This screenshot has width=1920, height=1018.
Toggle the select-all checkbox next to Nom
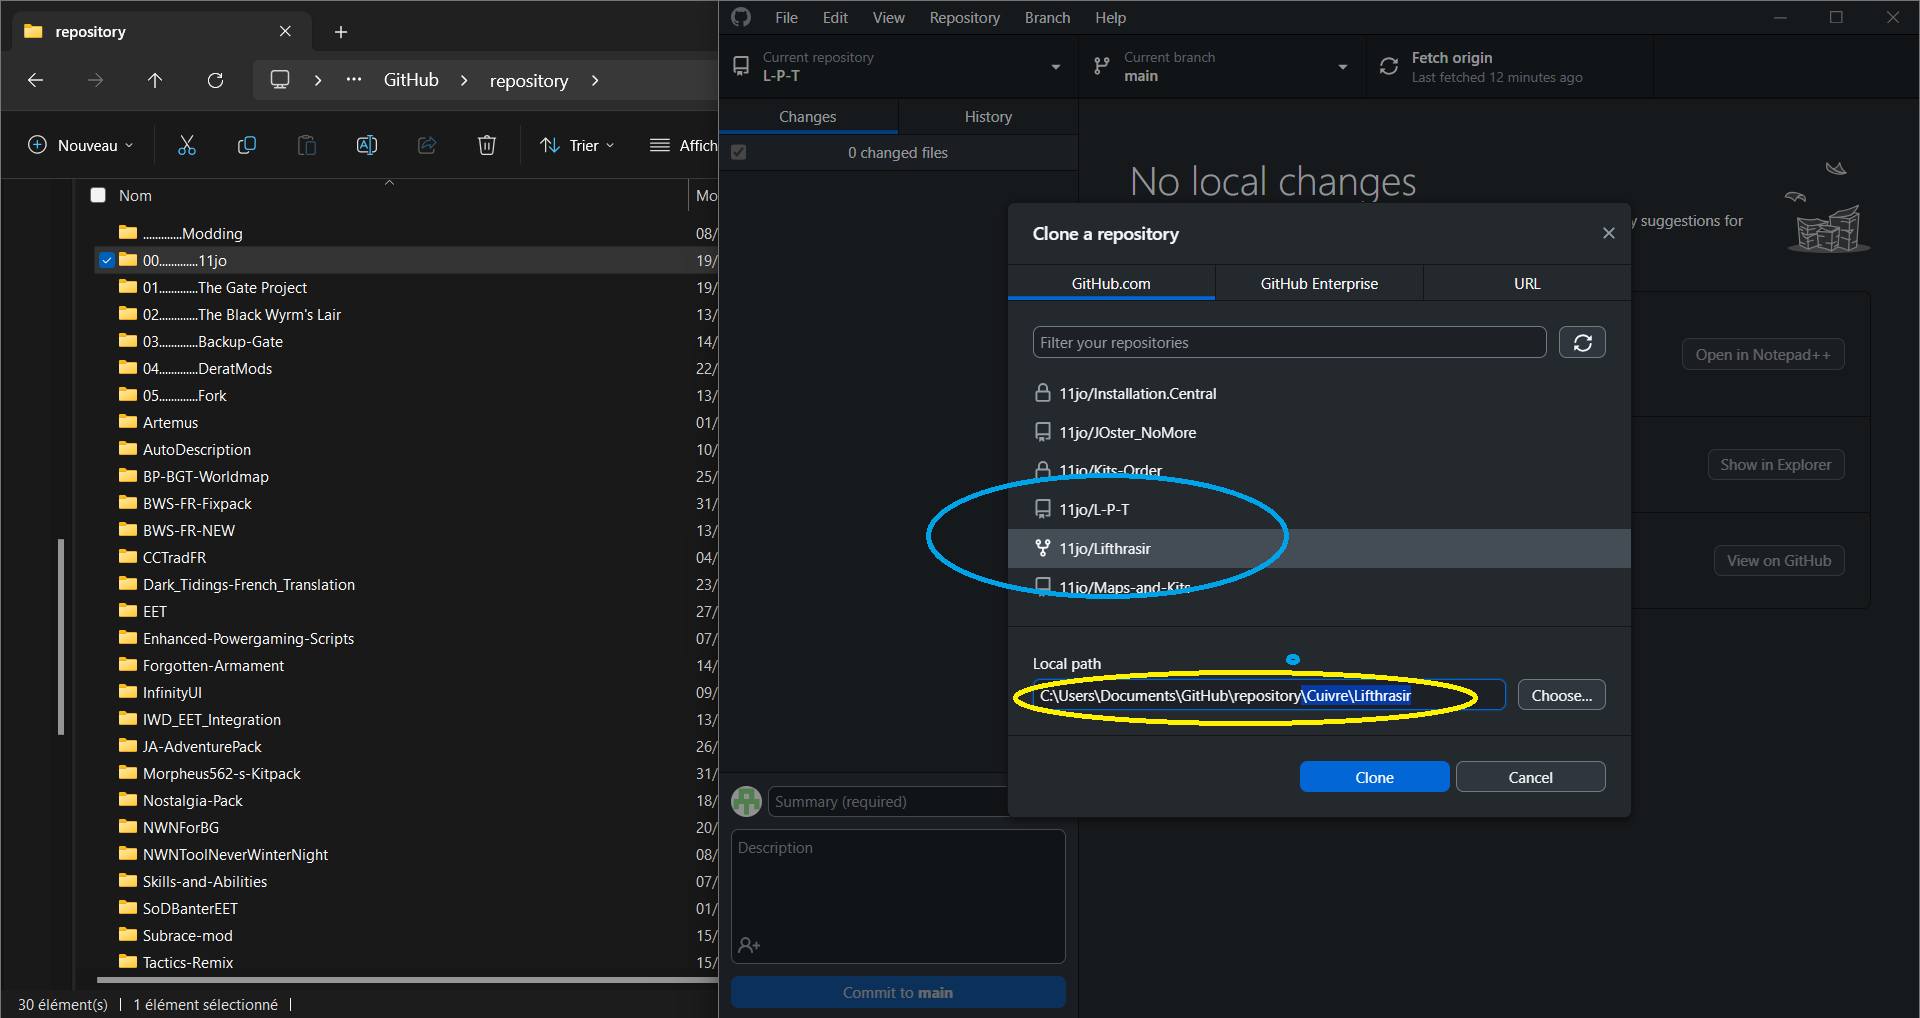(98, 195)
